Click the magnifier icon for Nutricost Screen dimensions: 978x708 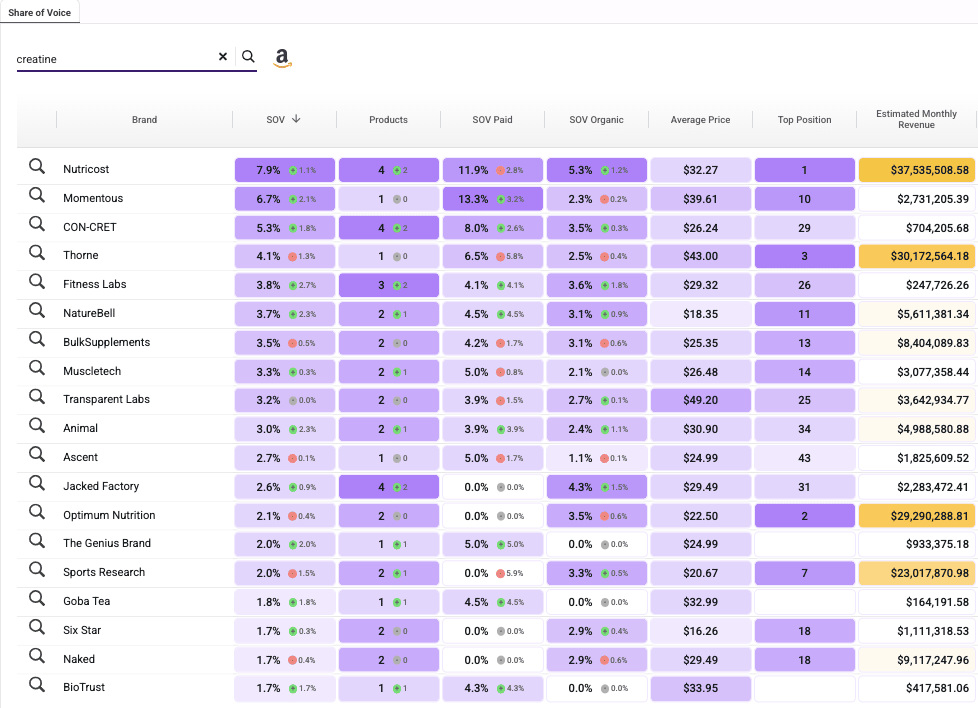point(37,167)
